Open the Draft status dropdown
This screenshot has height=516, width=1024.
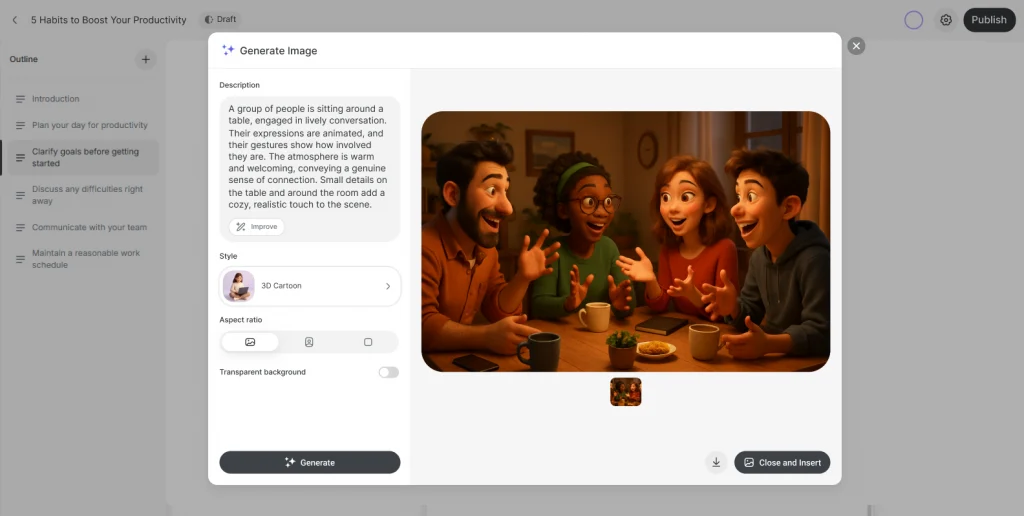coord(221,20)
